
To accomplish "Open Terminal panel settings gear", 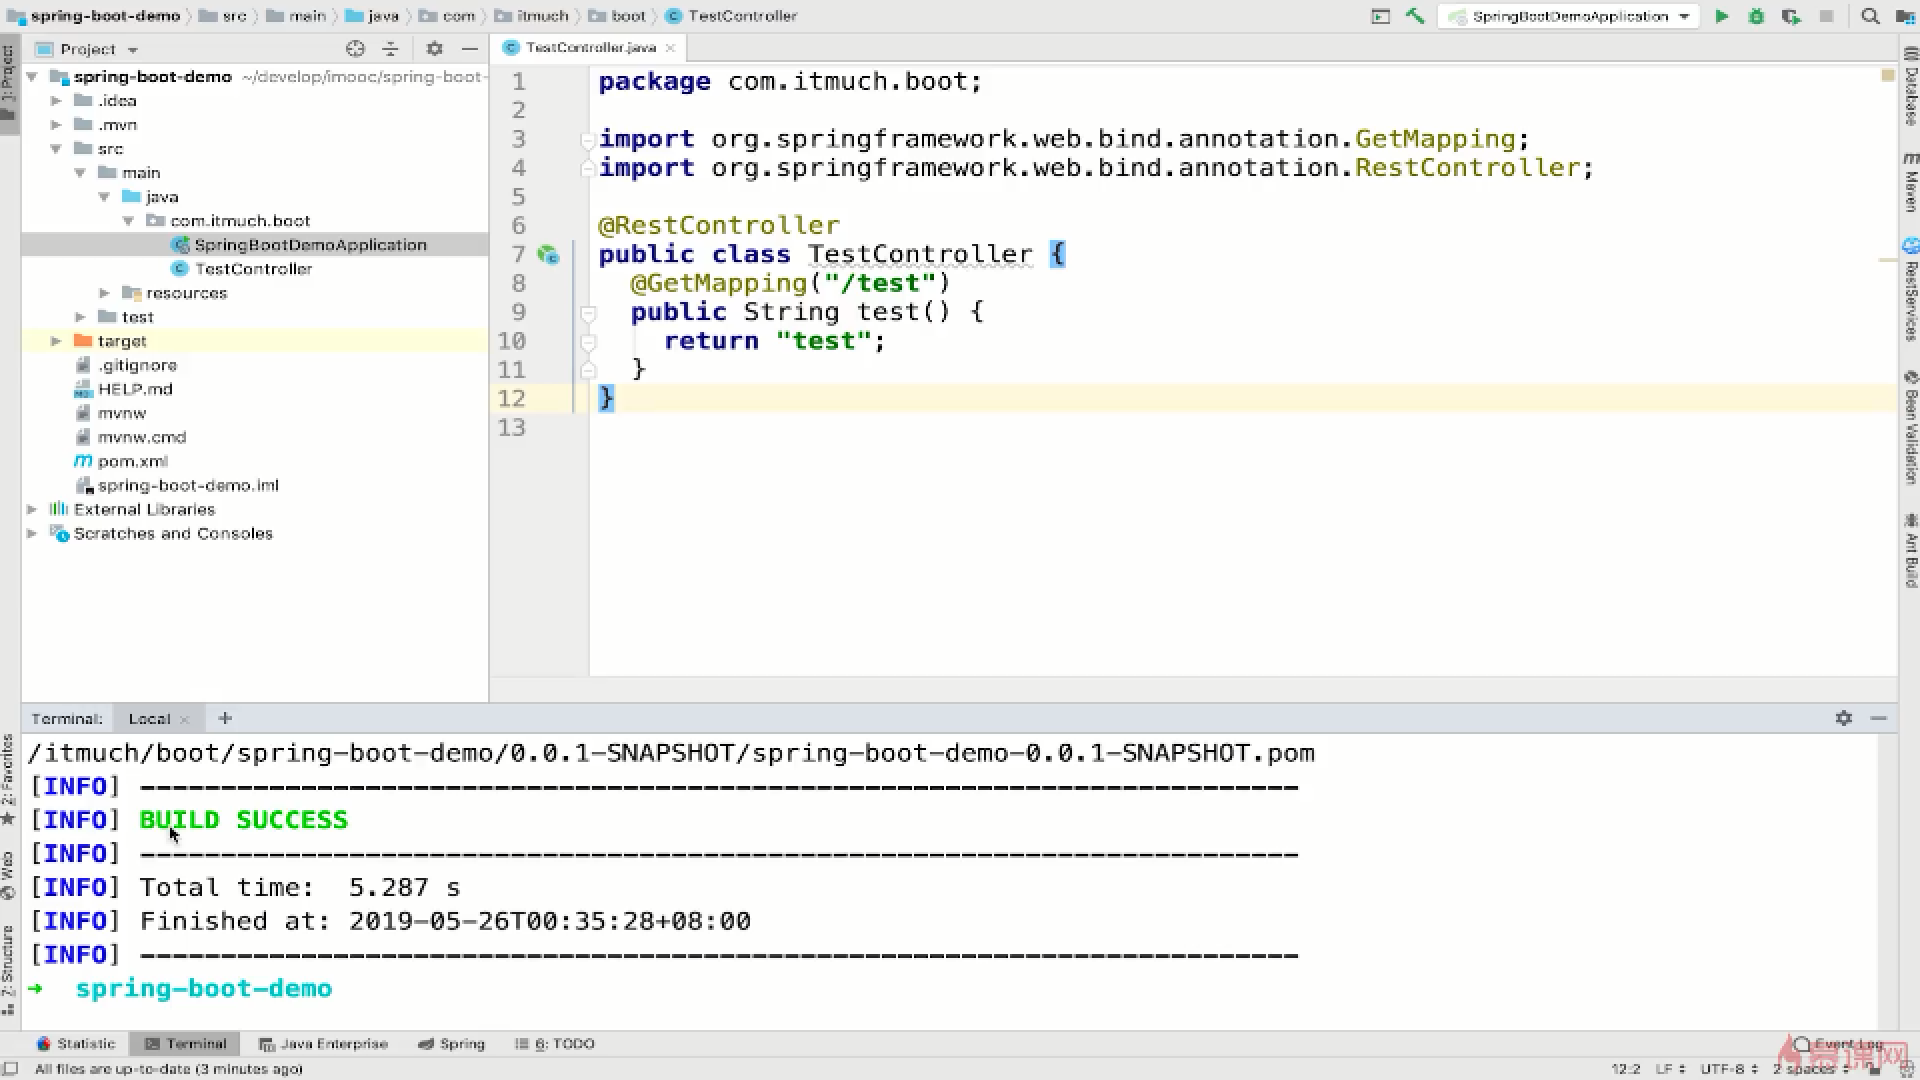I will point(1843,718).
